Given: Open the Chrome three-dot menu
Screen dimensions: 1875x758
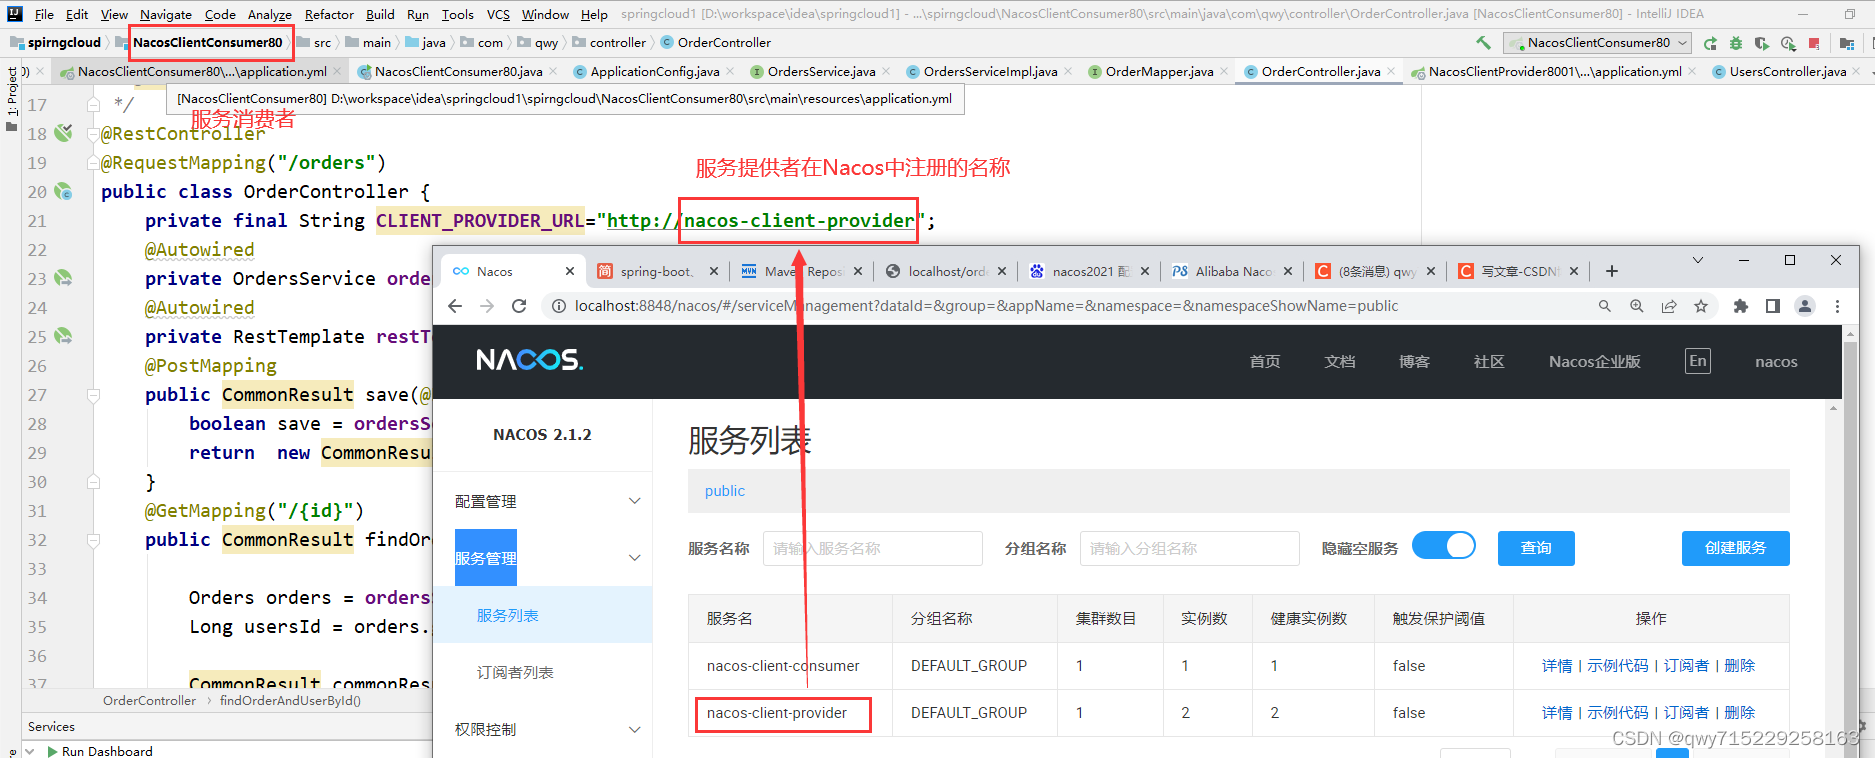Looking at the screenshot, I should click(1837, 306).
